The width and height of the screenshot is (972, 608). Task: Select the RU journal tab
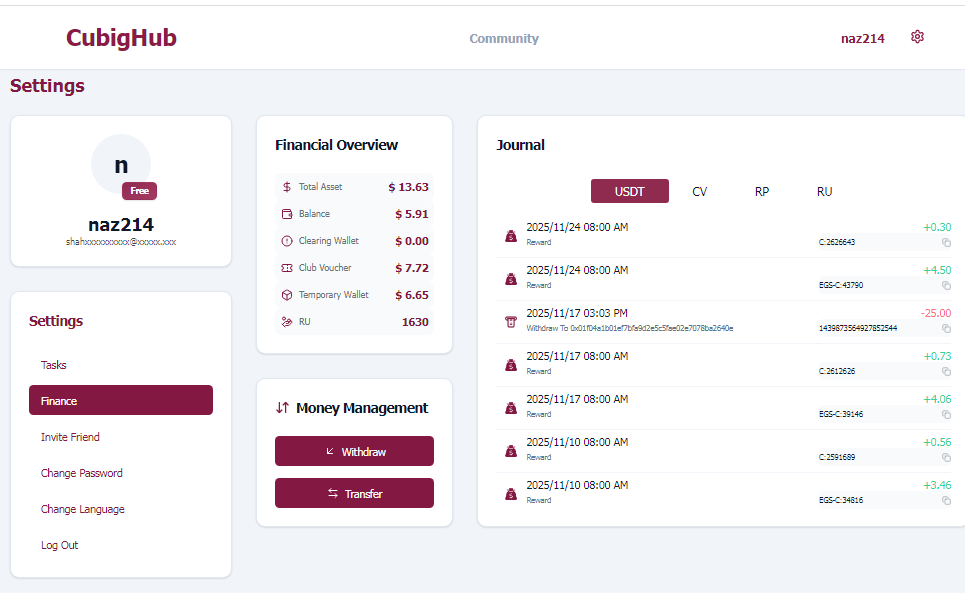point(824,192)
